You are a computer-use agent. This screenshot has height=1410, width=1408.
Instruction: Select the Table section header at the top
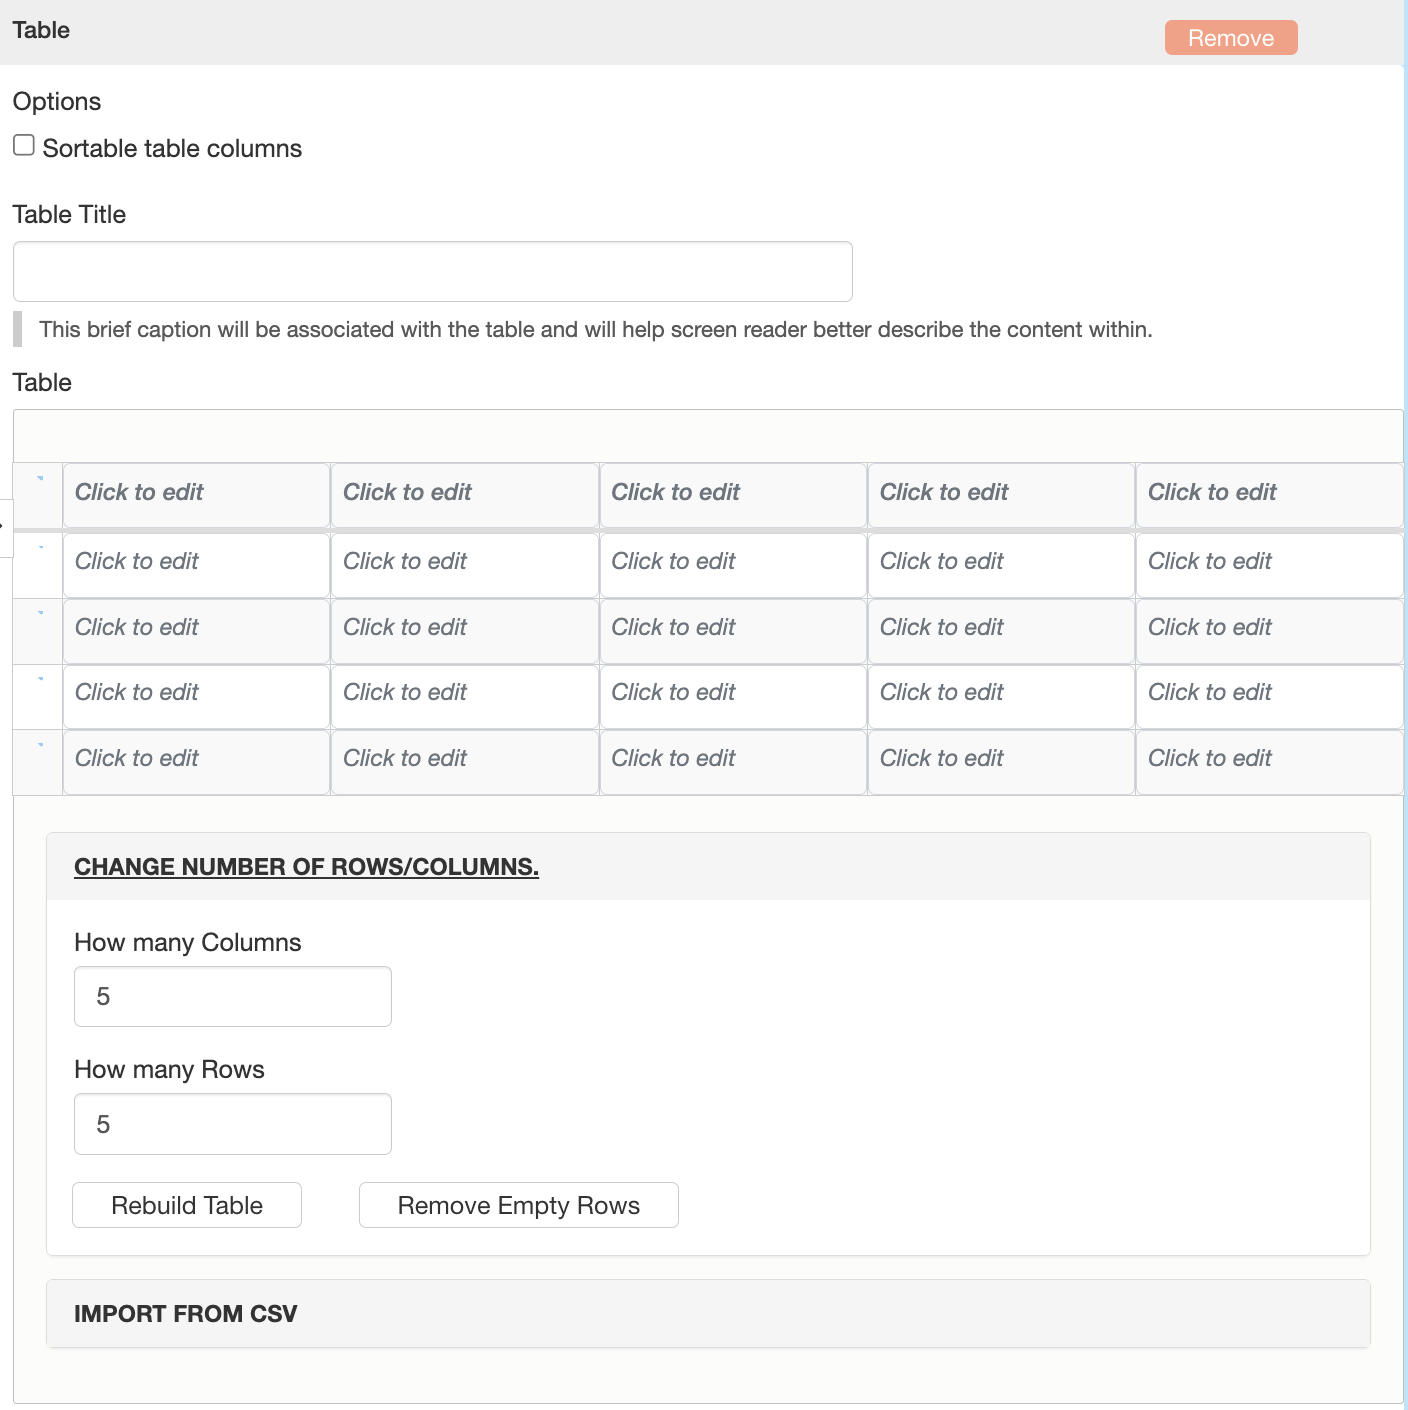click(42, 30)
